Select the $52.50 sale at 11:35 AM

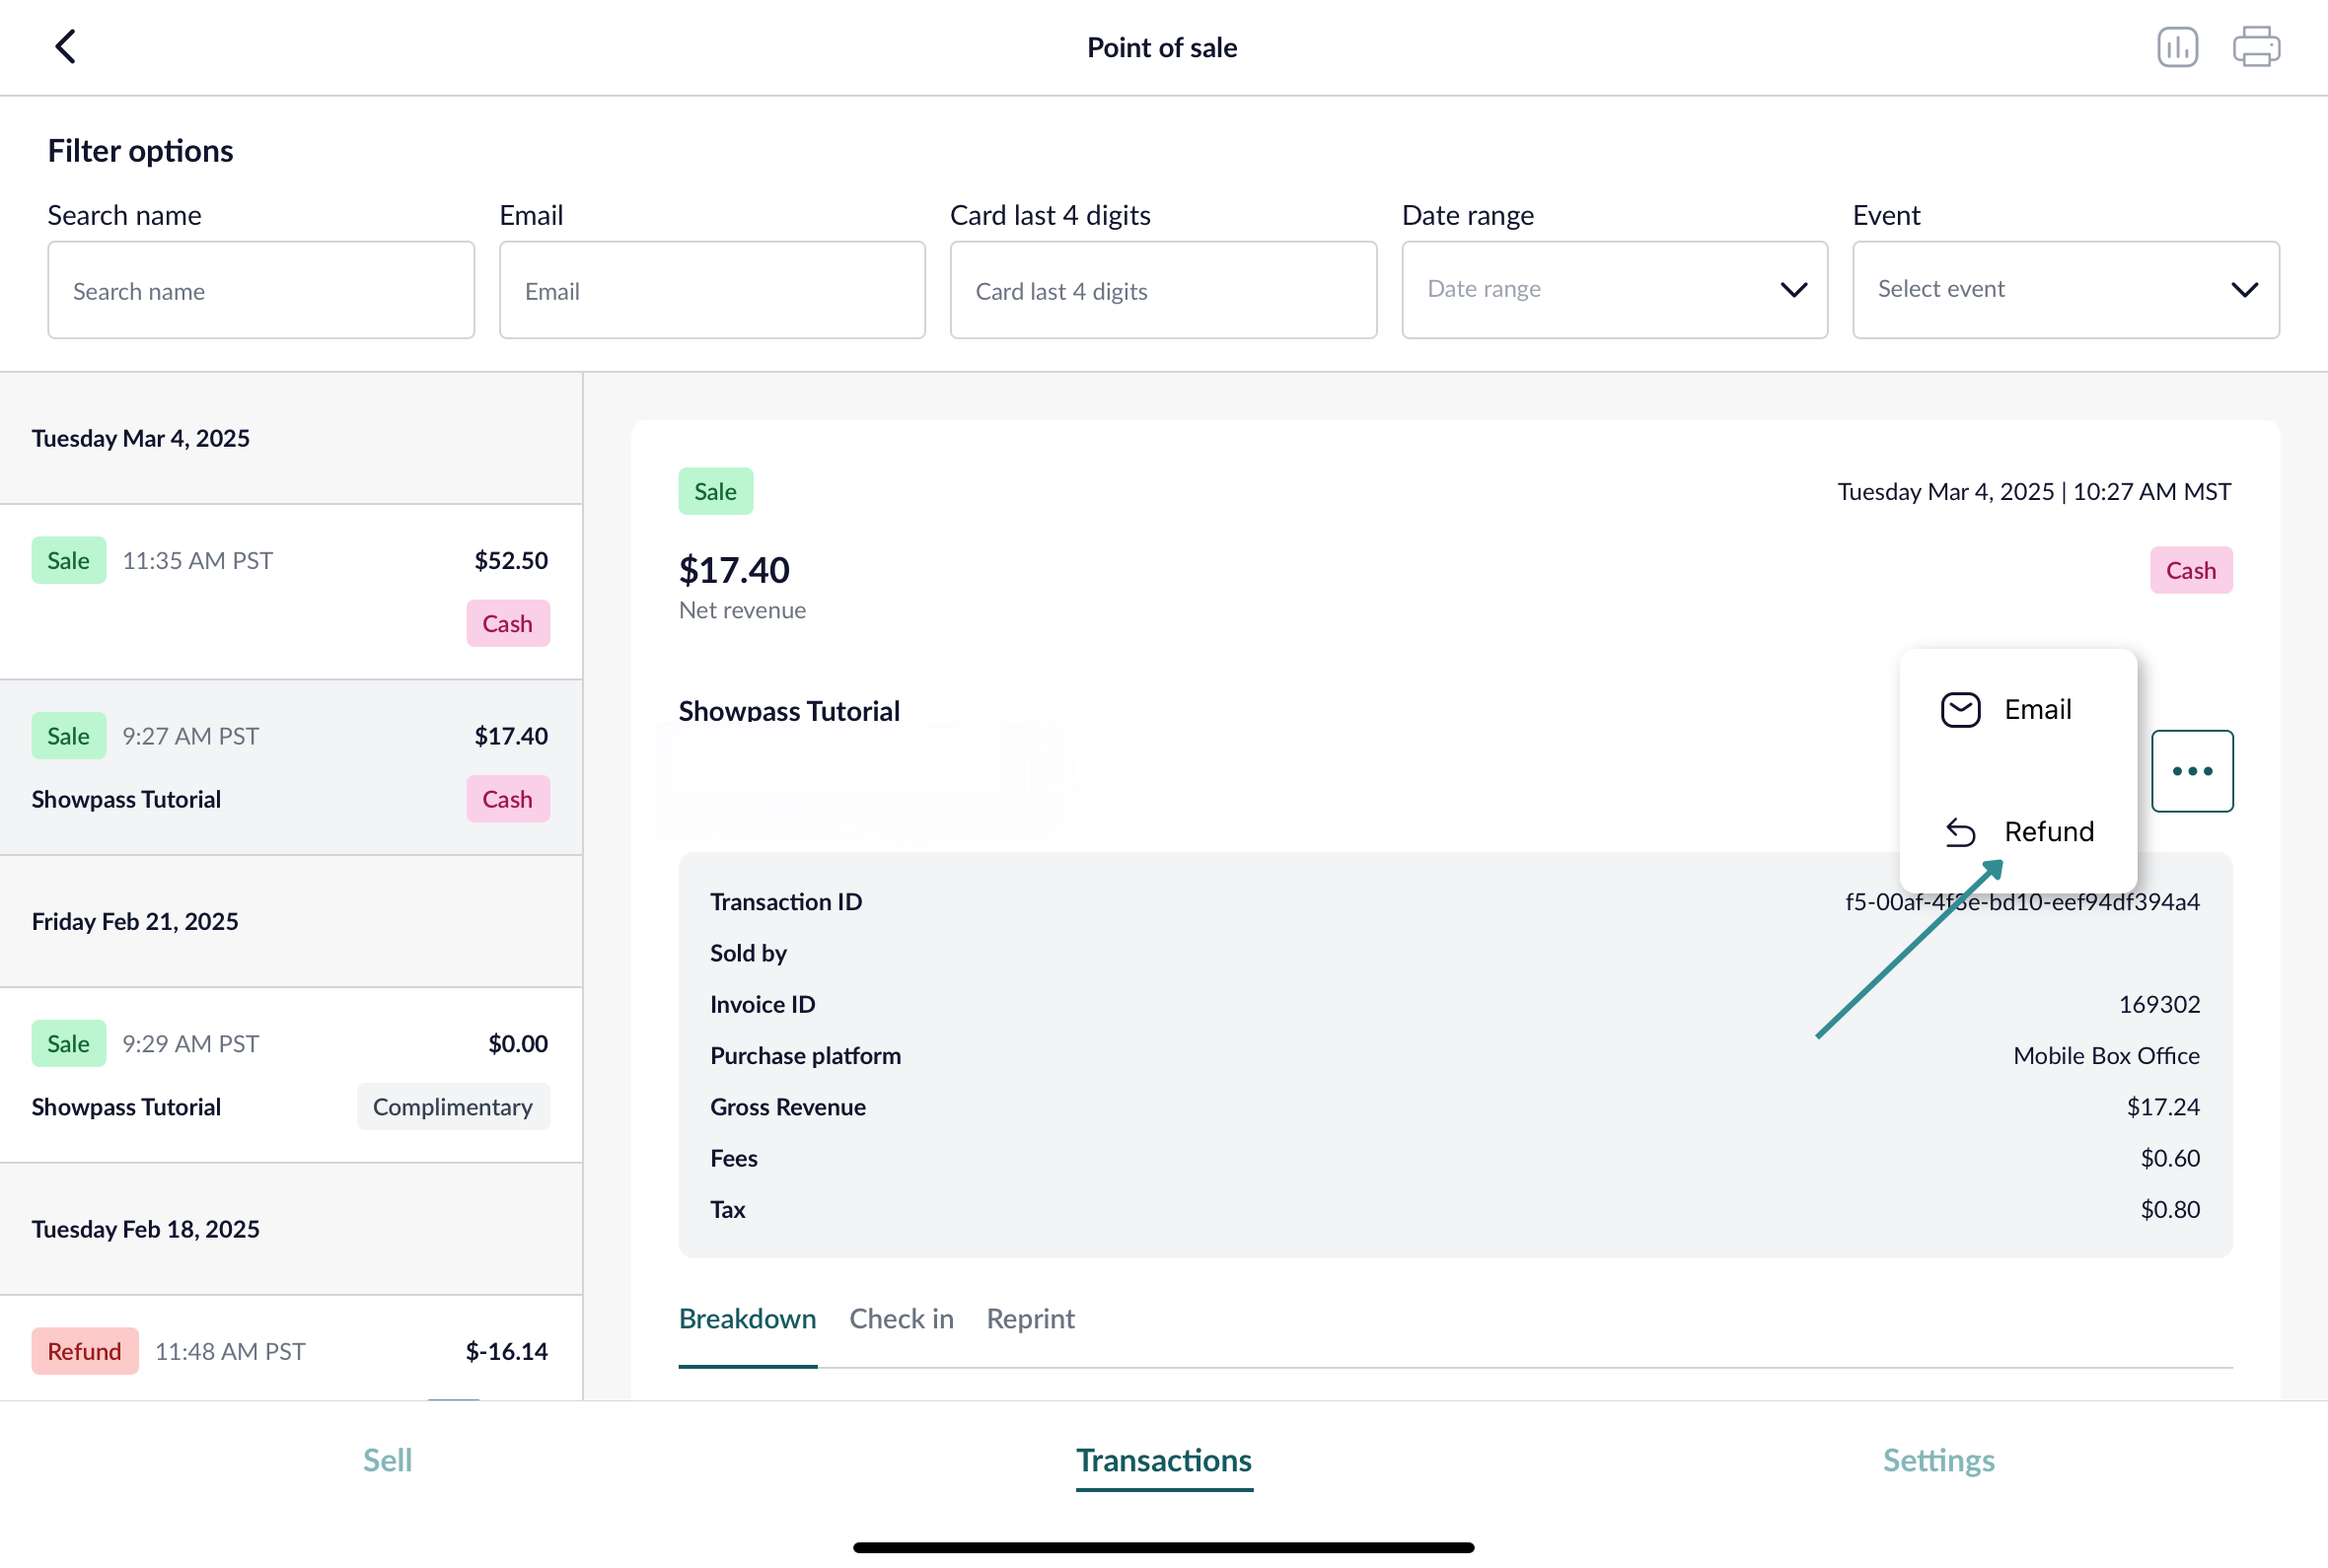click(x=291, y=592)
